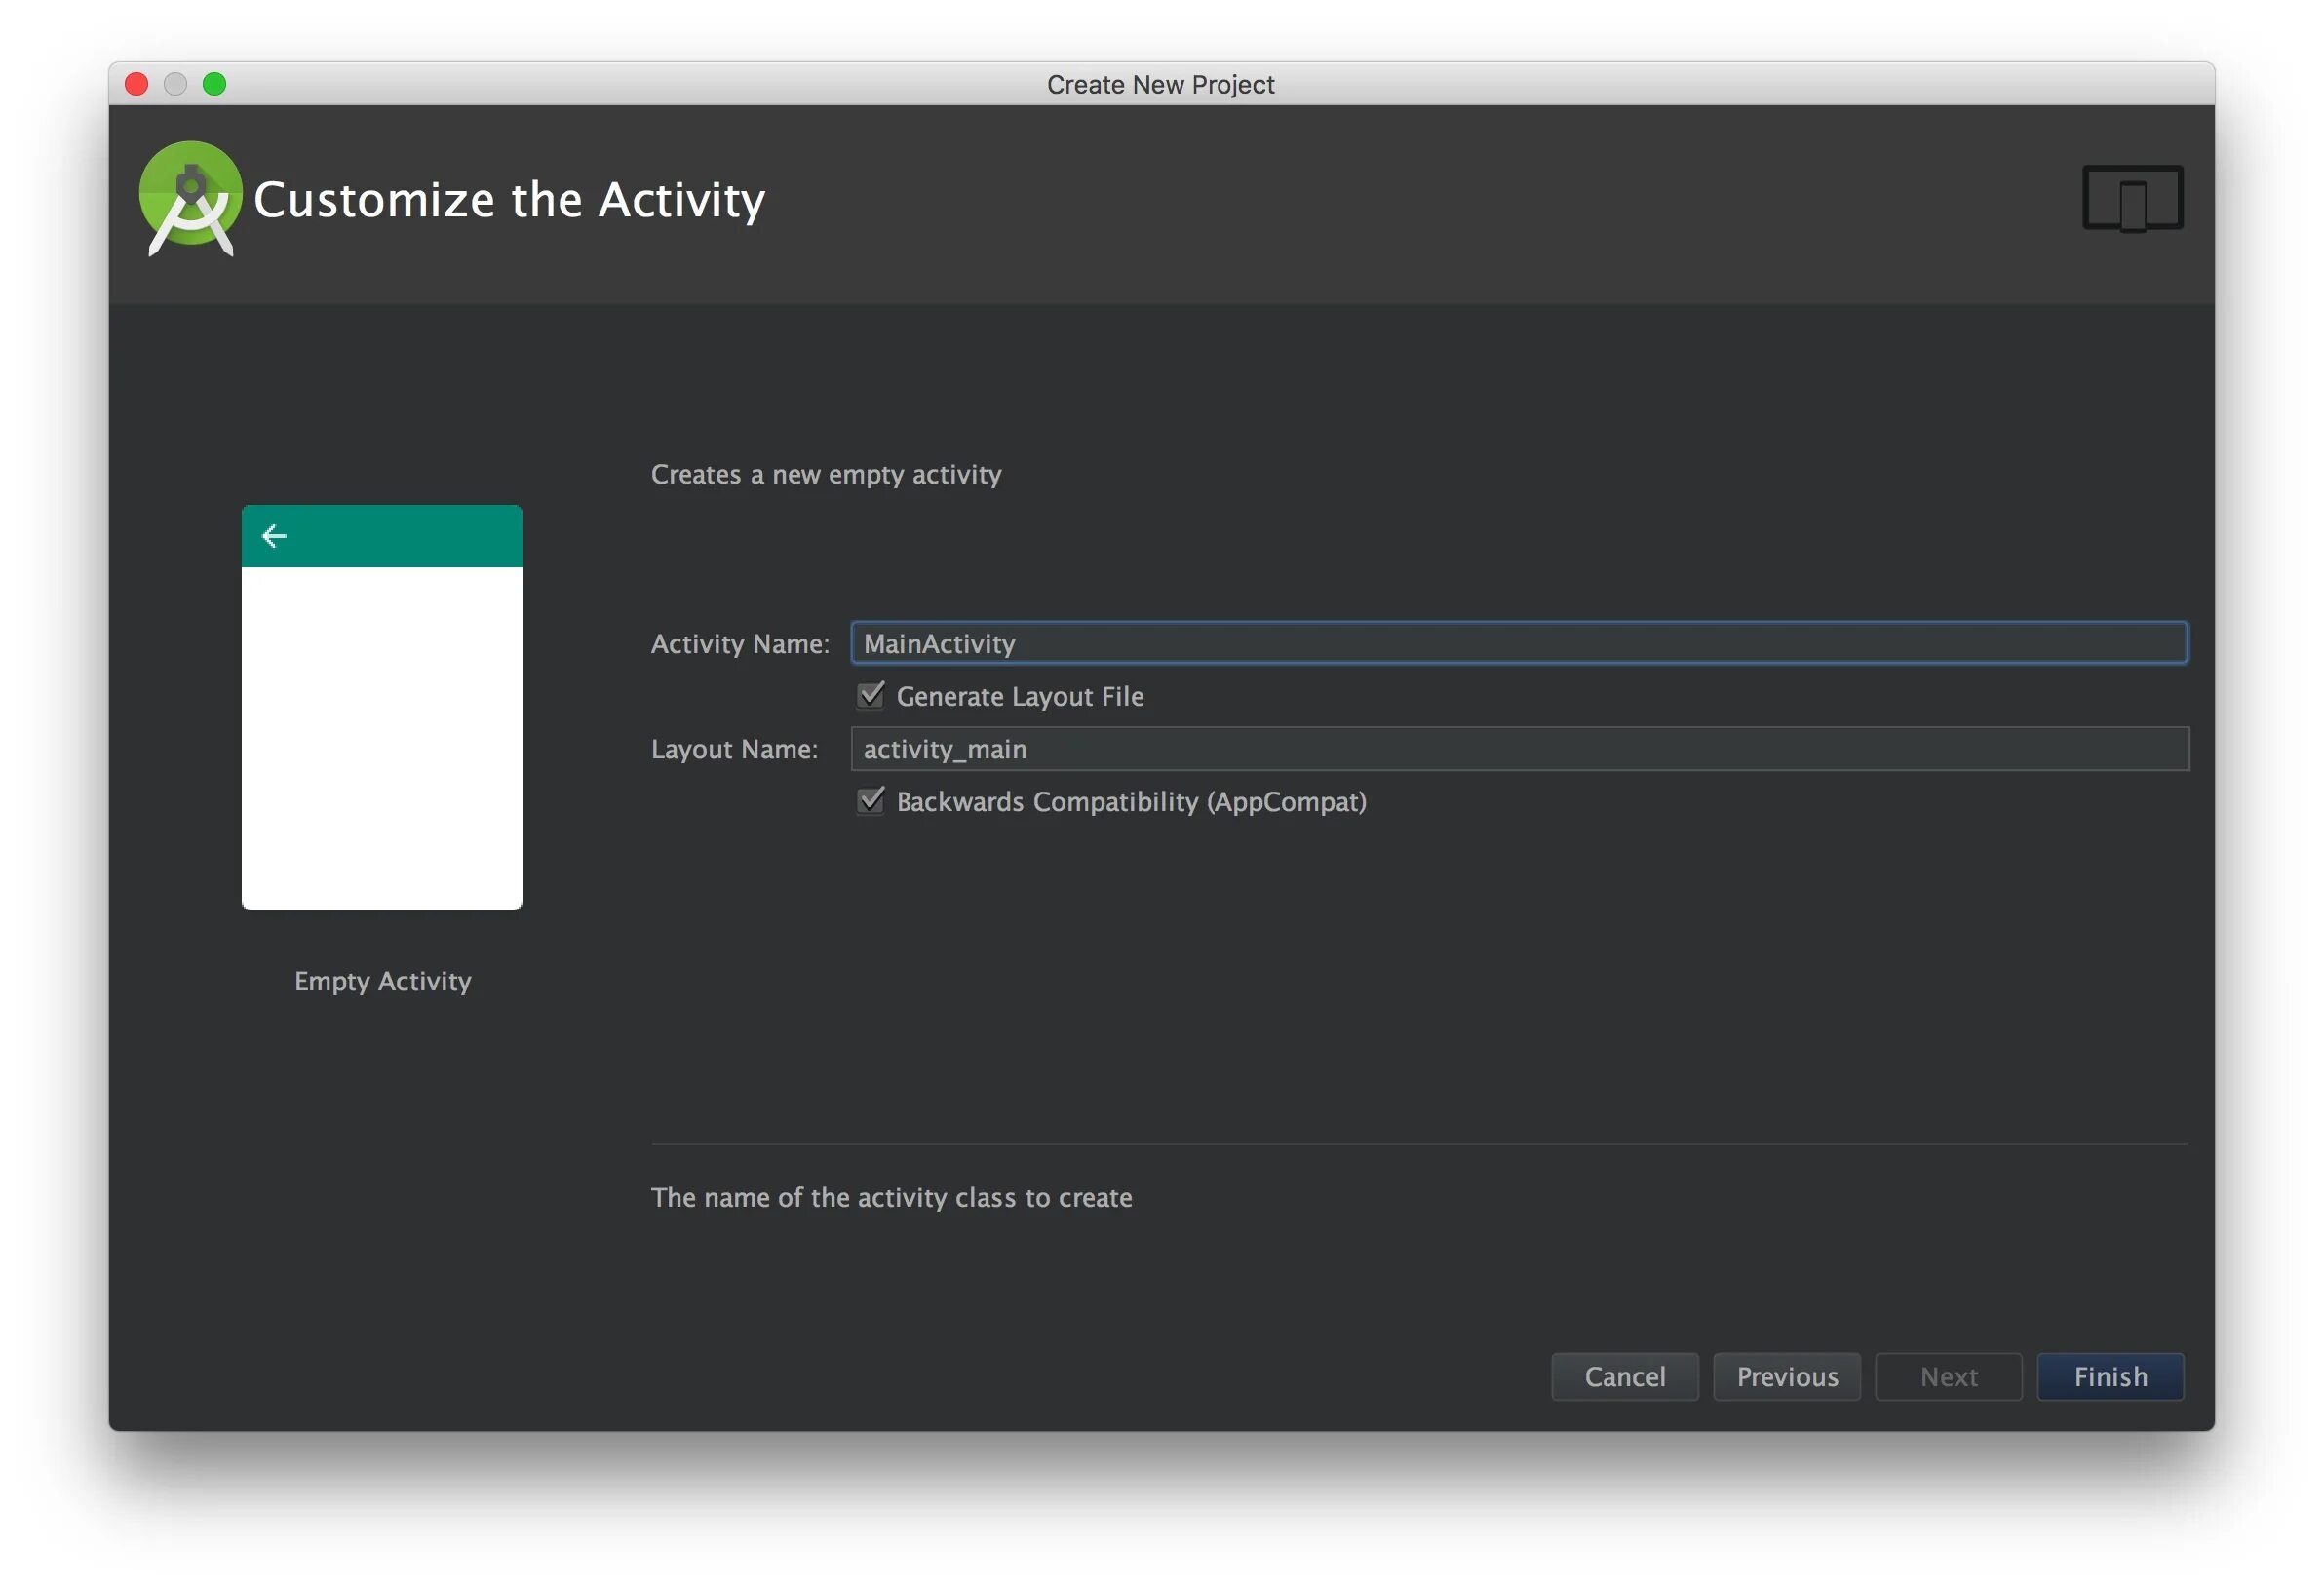Click the white Empty Activity preview thumbnail
This screenshot has width=2324, height=1587.
point(381,737)
